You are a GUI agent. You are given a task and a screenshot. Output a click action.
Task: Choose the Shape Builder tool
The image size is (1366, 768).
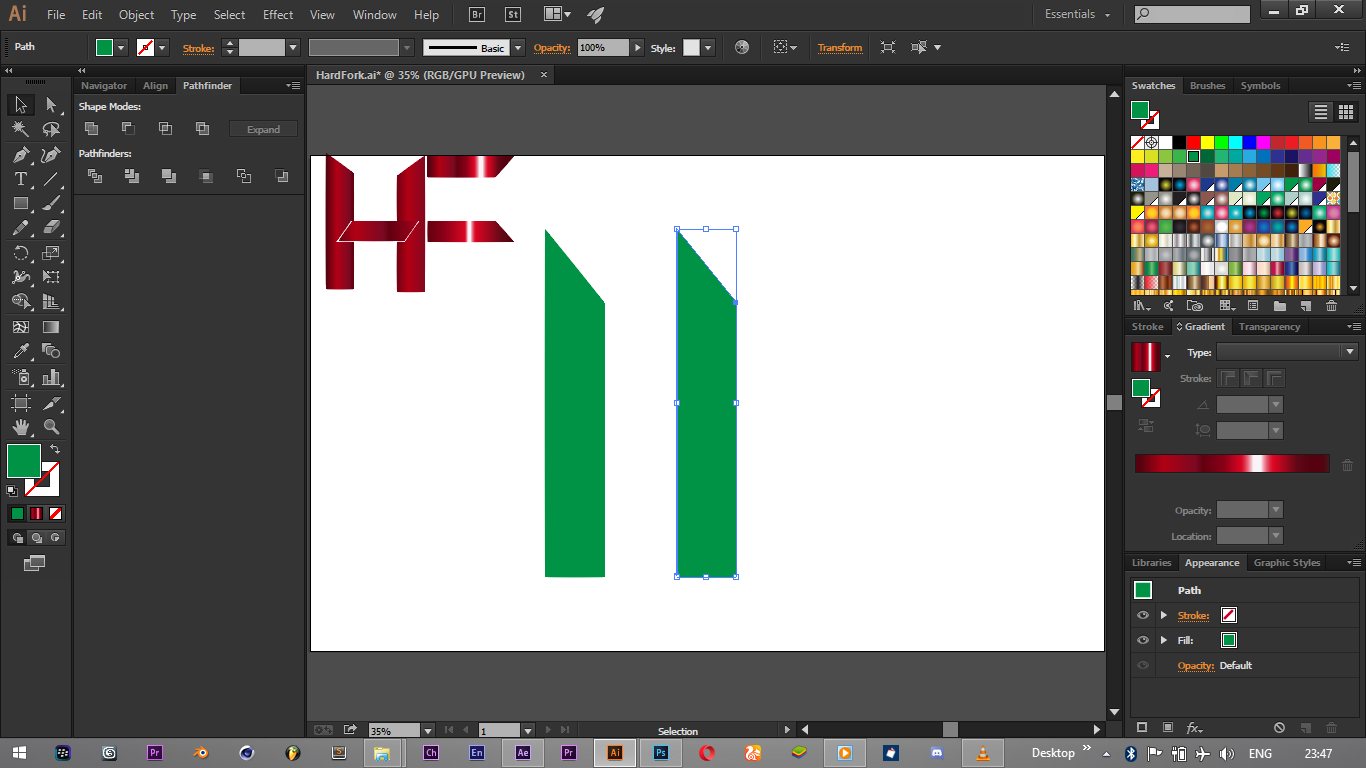click(21, 301)
